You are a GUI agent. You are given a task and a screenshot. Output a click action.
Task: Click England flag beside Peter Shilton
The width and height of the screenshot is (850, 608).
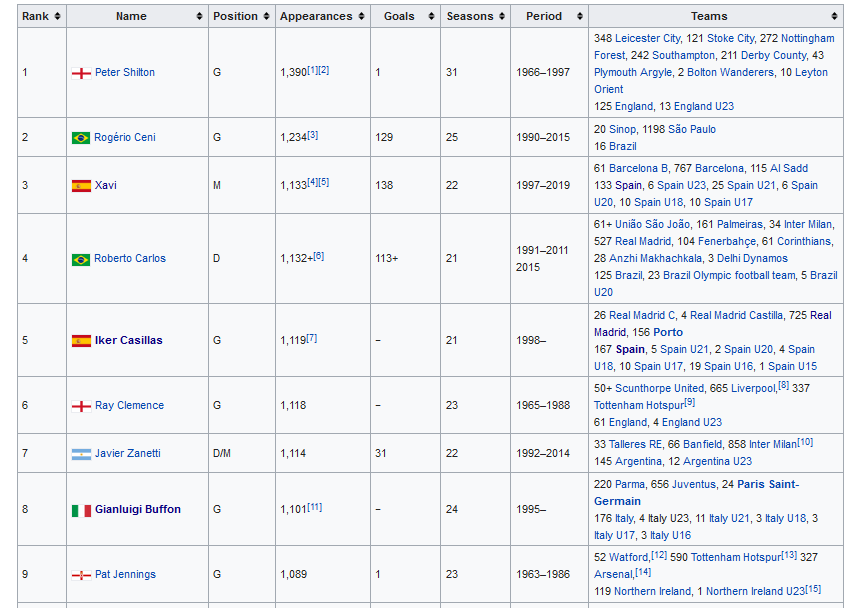coord(81,73)
